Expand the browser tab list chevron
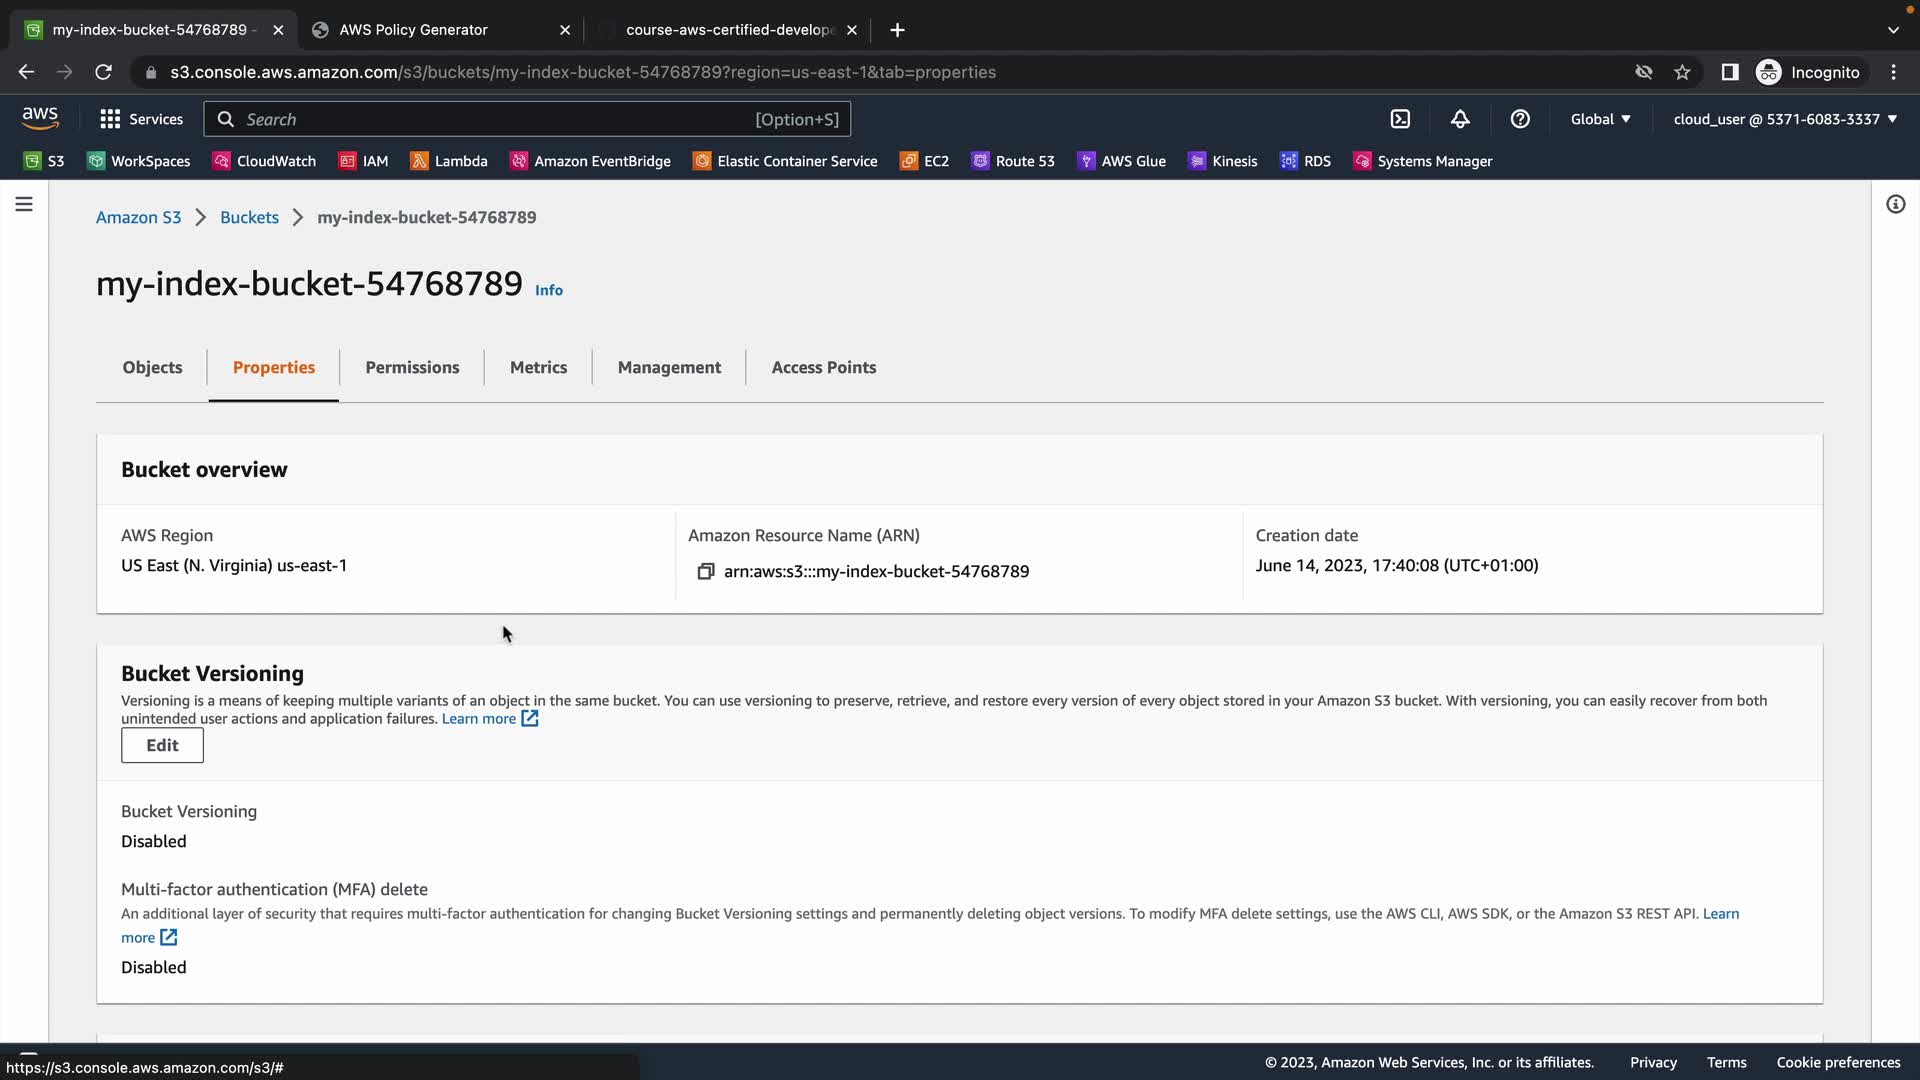Screen dimensions: 1920x1080 tap(1893, 30)
